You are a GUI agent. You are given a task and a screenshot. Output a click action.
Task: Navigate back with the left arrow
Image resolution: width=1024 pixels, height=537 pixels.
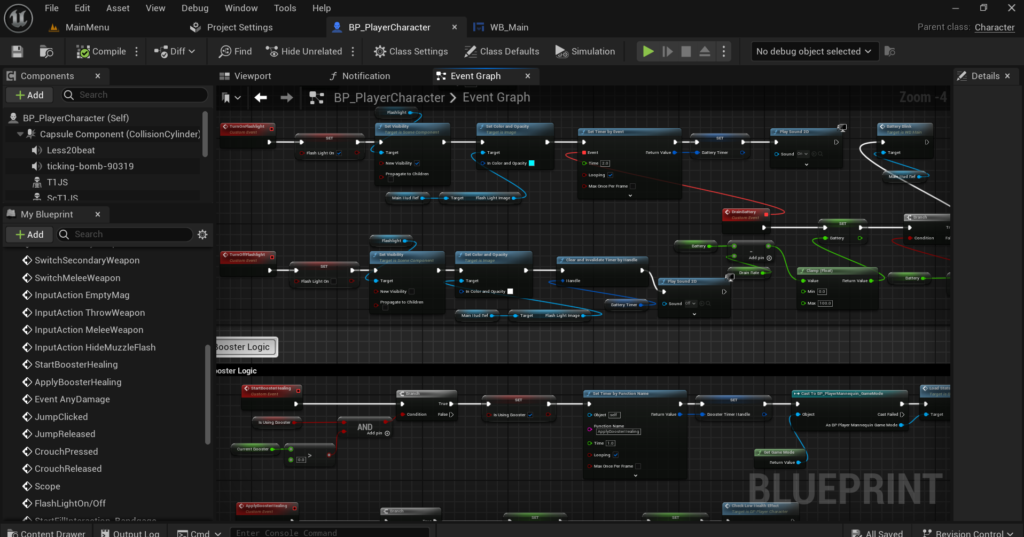coord(261,97)
